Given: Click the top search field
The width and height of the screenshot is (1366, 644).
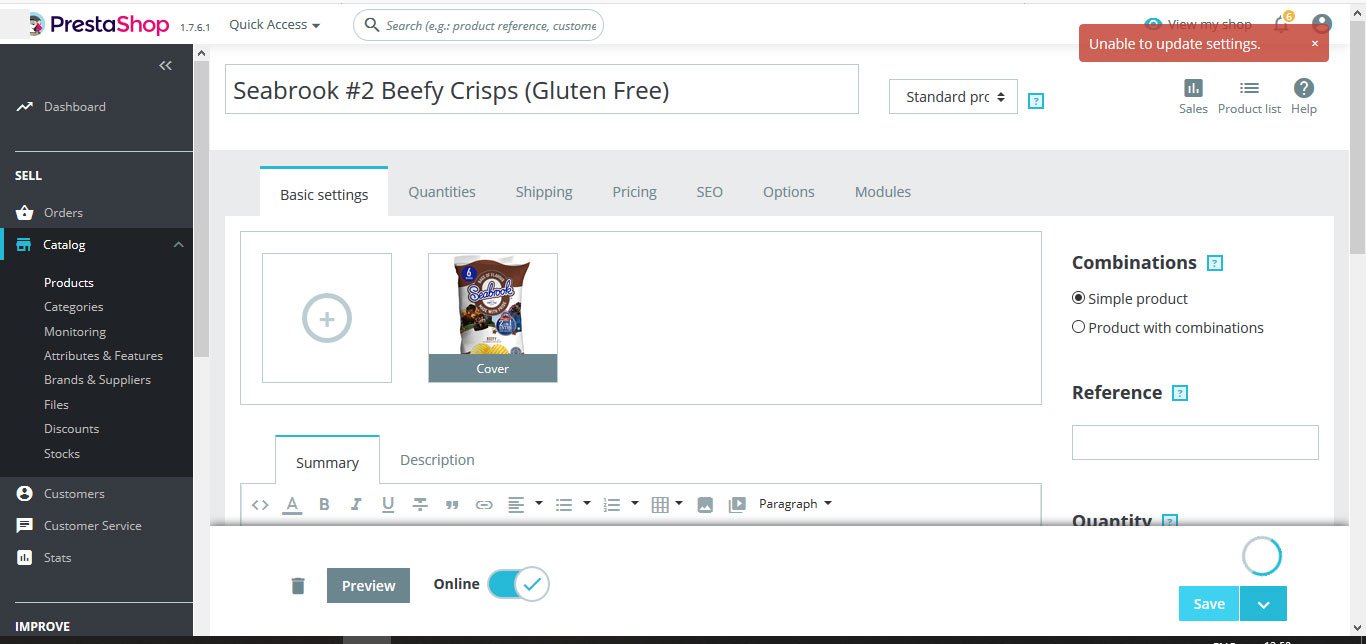Looking at the screenshot, I should [478, 25].
